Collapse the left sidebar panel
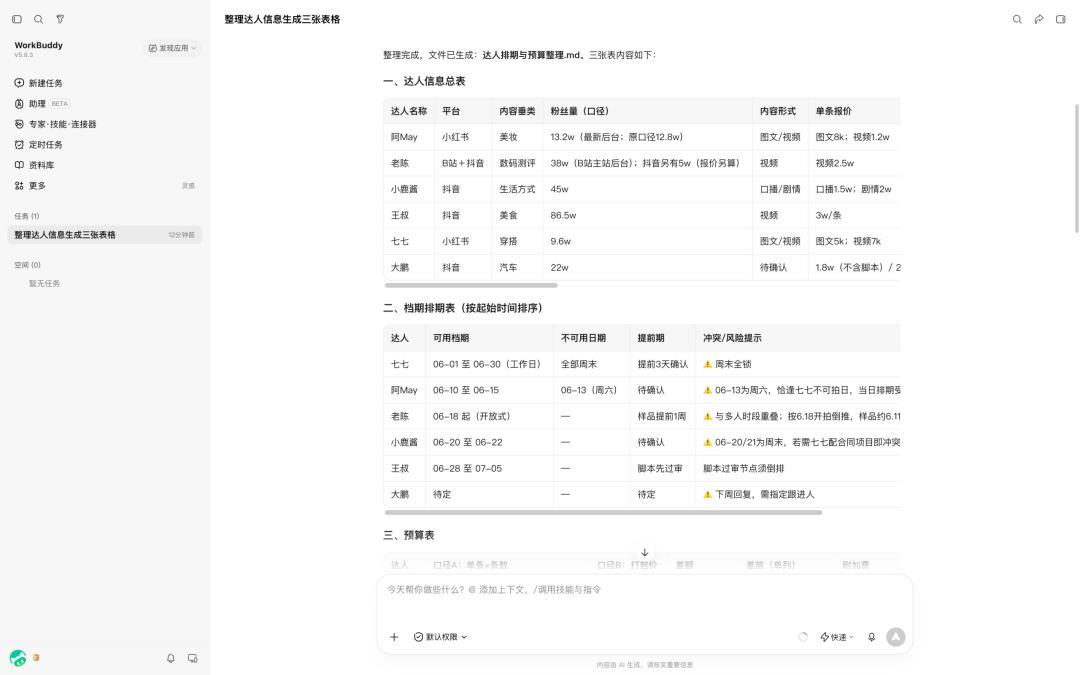1080x675 pixels. (x=17, y=19)
